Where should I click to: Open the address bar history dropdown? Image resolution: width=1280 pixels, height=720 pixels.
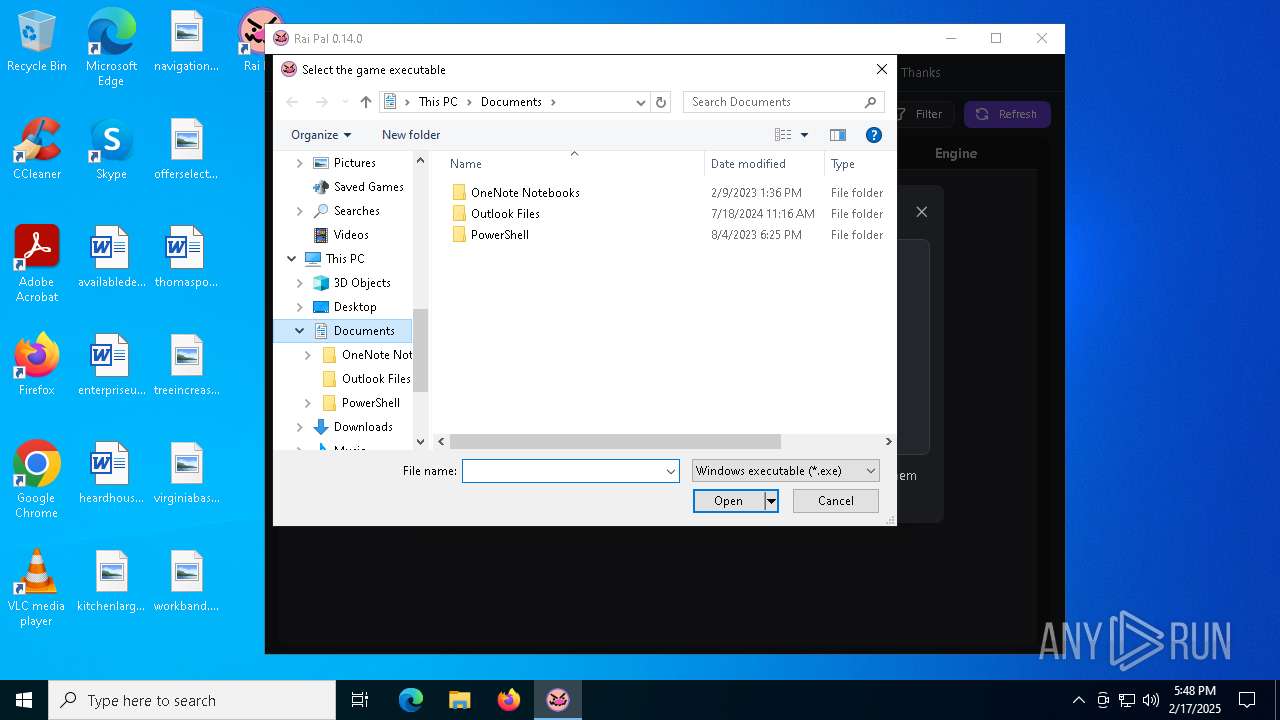pos(641,102)
